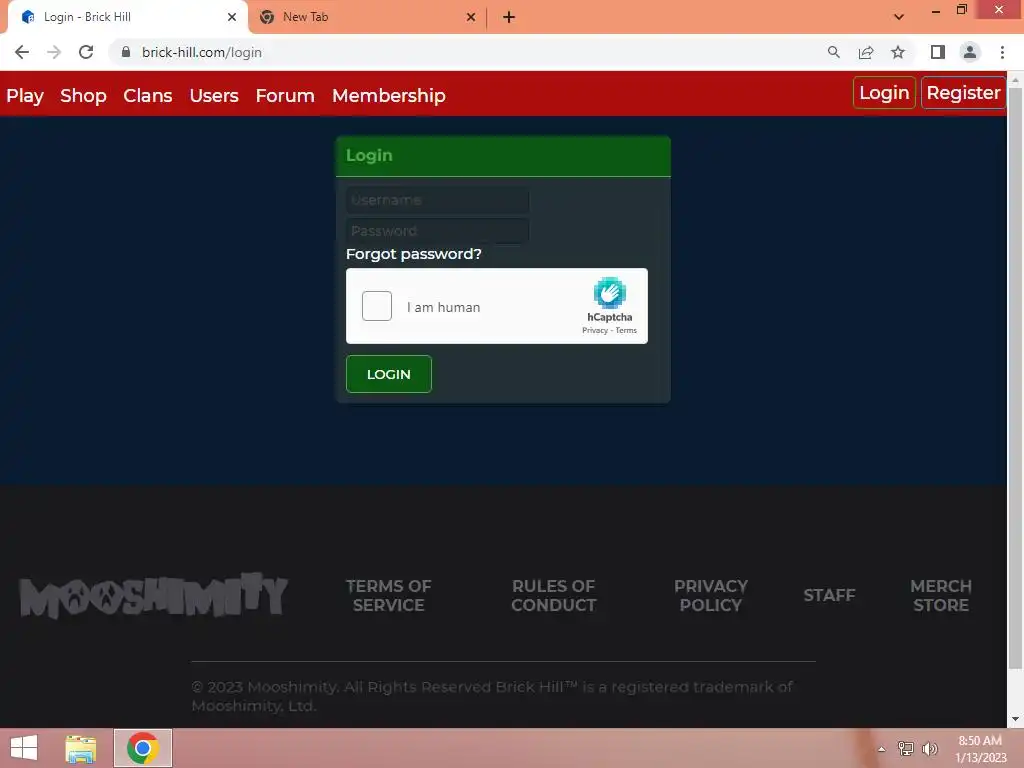The height and width of the screenshot is (768, 1024).
Task: Open File Explorer from the taskbar
Action: point(81,748)
